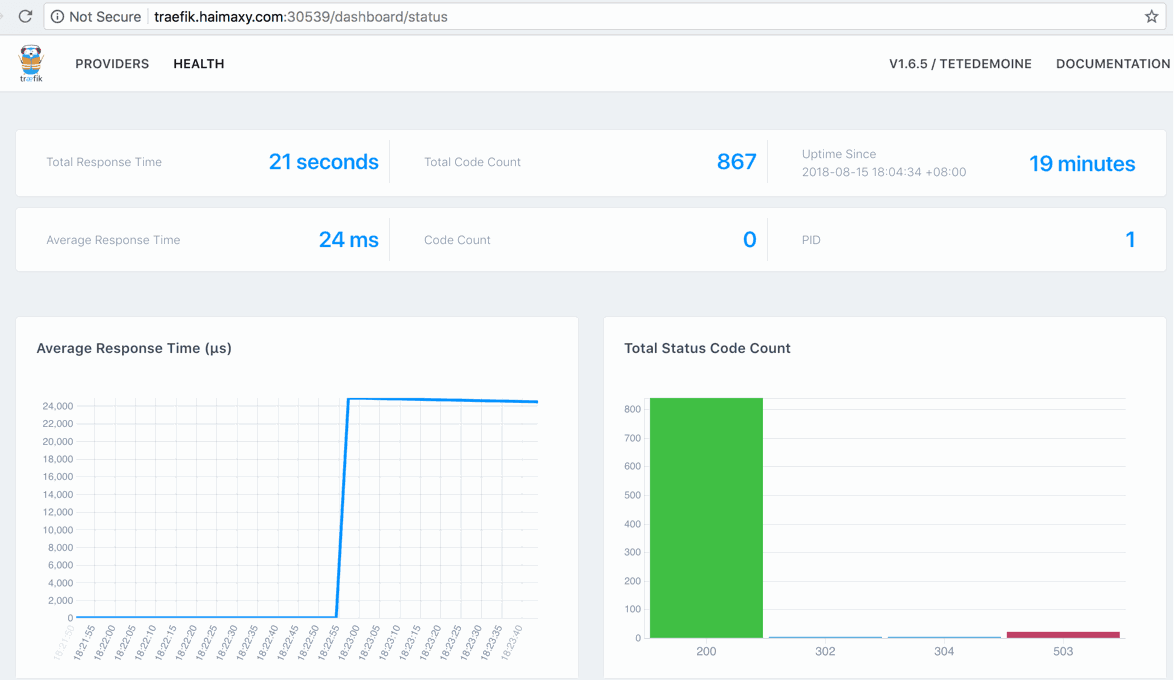The width and height of the screenshot is (1174, 680).
Task: Select the 302 label on the chart axis
Action: click(825, 651)
